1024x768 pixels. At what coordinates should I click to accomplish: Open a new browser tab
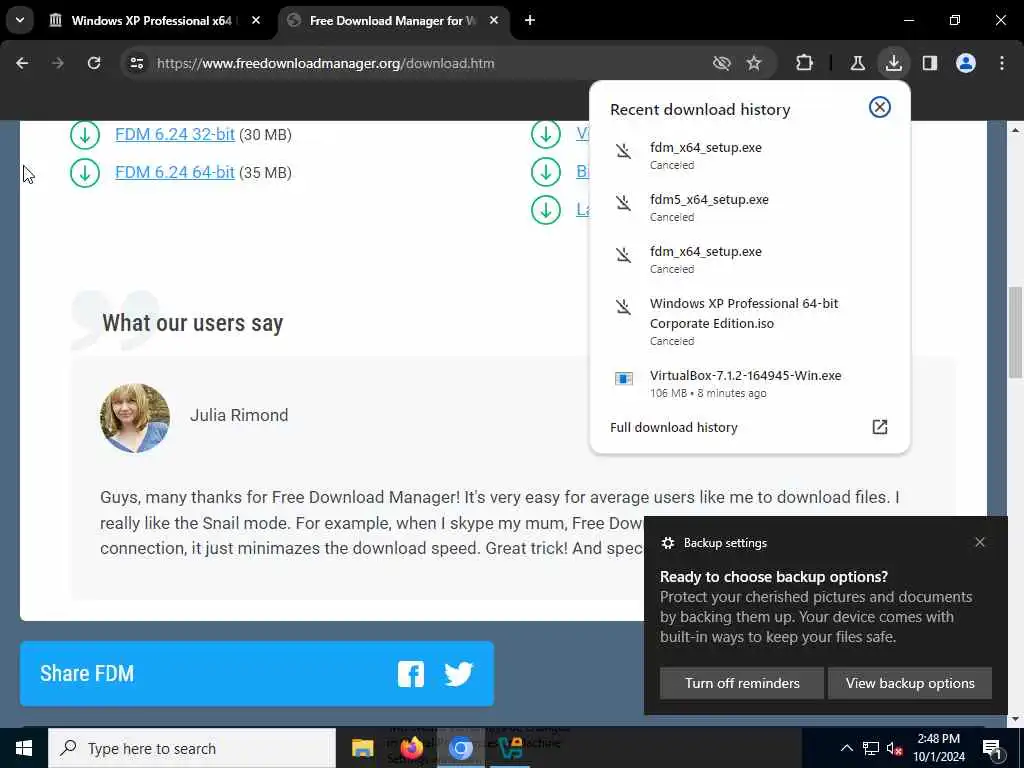click(x=530, y=20)
